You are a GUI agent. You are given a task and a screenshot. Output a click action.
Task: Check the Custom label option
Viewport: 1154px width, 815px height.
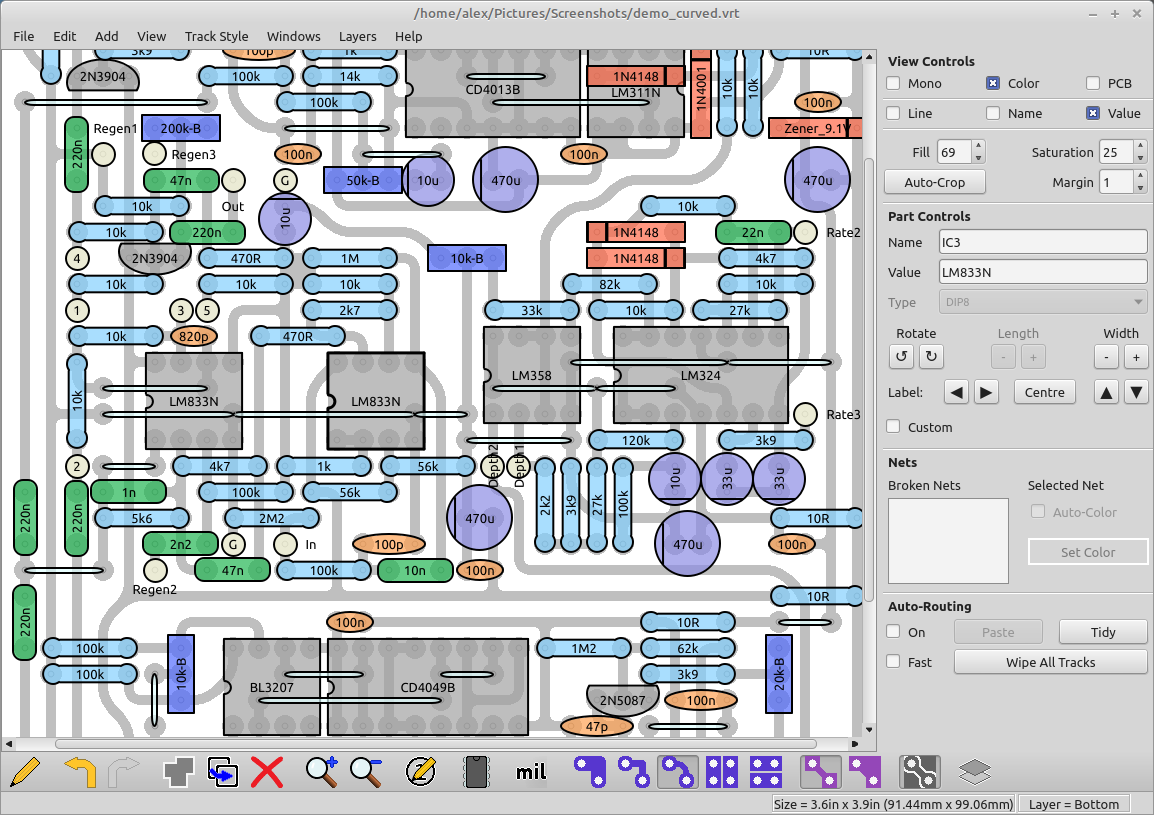click(x=892, y=426)
